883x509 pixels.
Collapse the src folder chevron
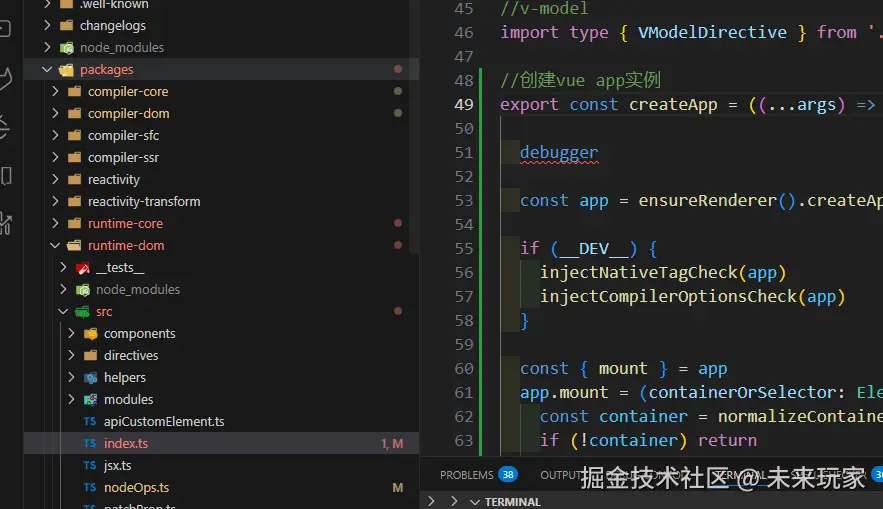(63, 311)
